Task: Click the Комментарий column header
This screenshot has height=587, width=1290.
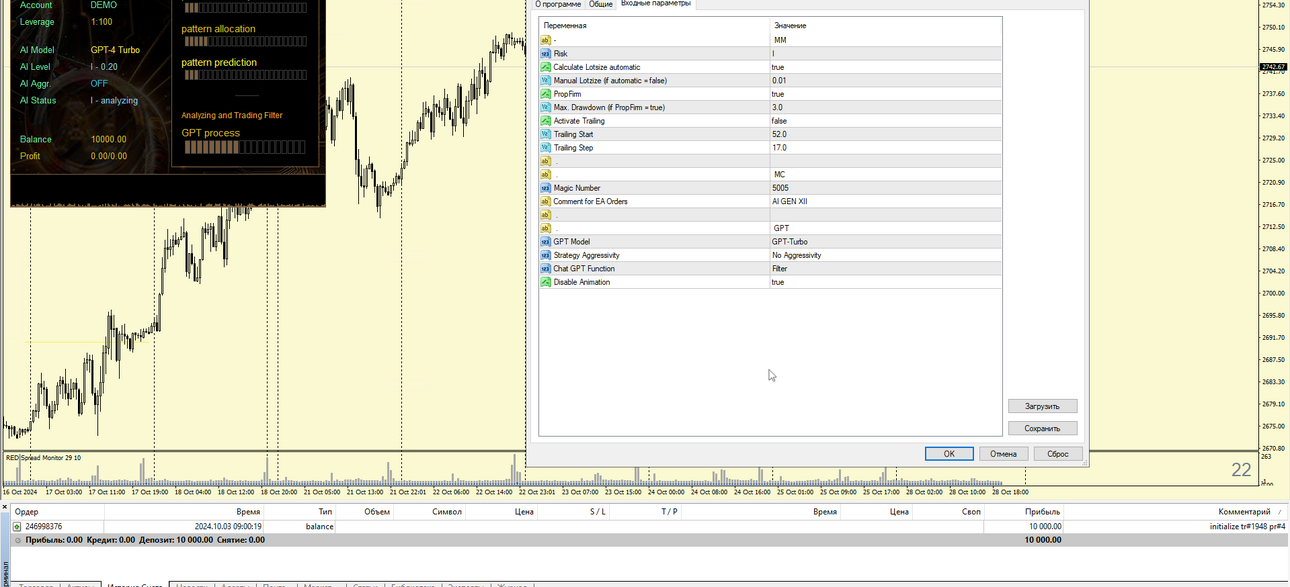Action: pyautogui.click(x=1177, y=511)
